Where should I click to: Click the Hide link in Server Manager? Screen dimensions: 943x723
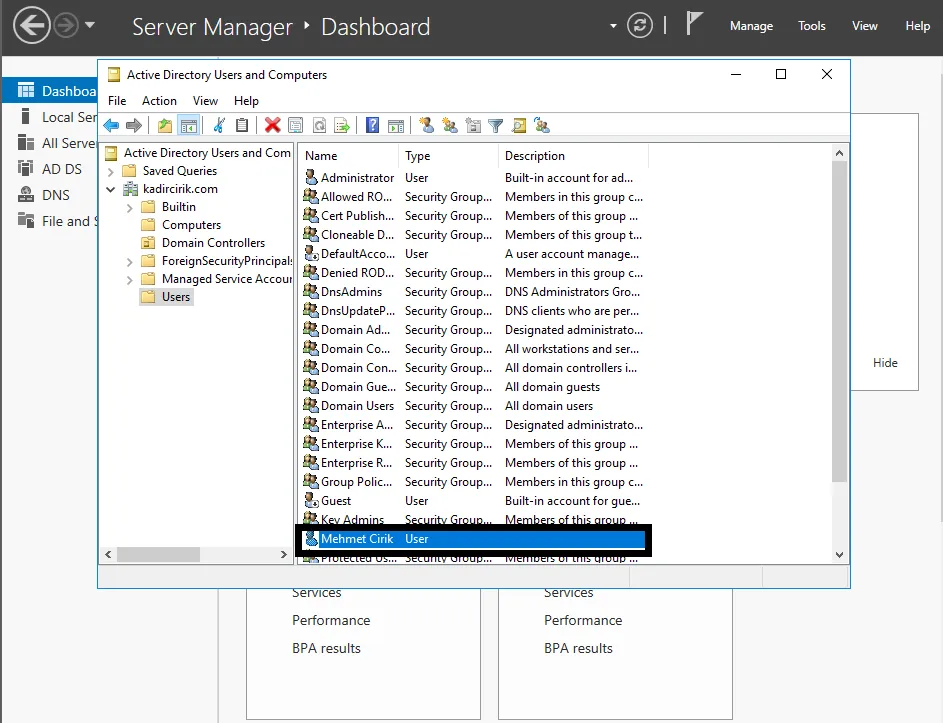point(885,363)
